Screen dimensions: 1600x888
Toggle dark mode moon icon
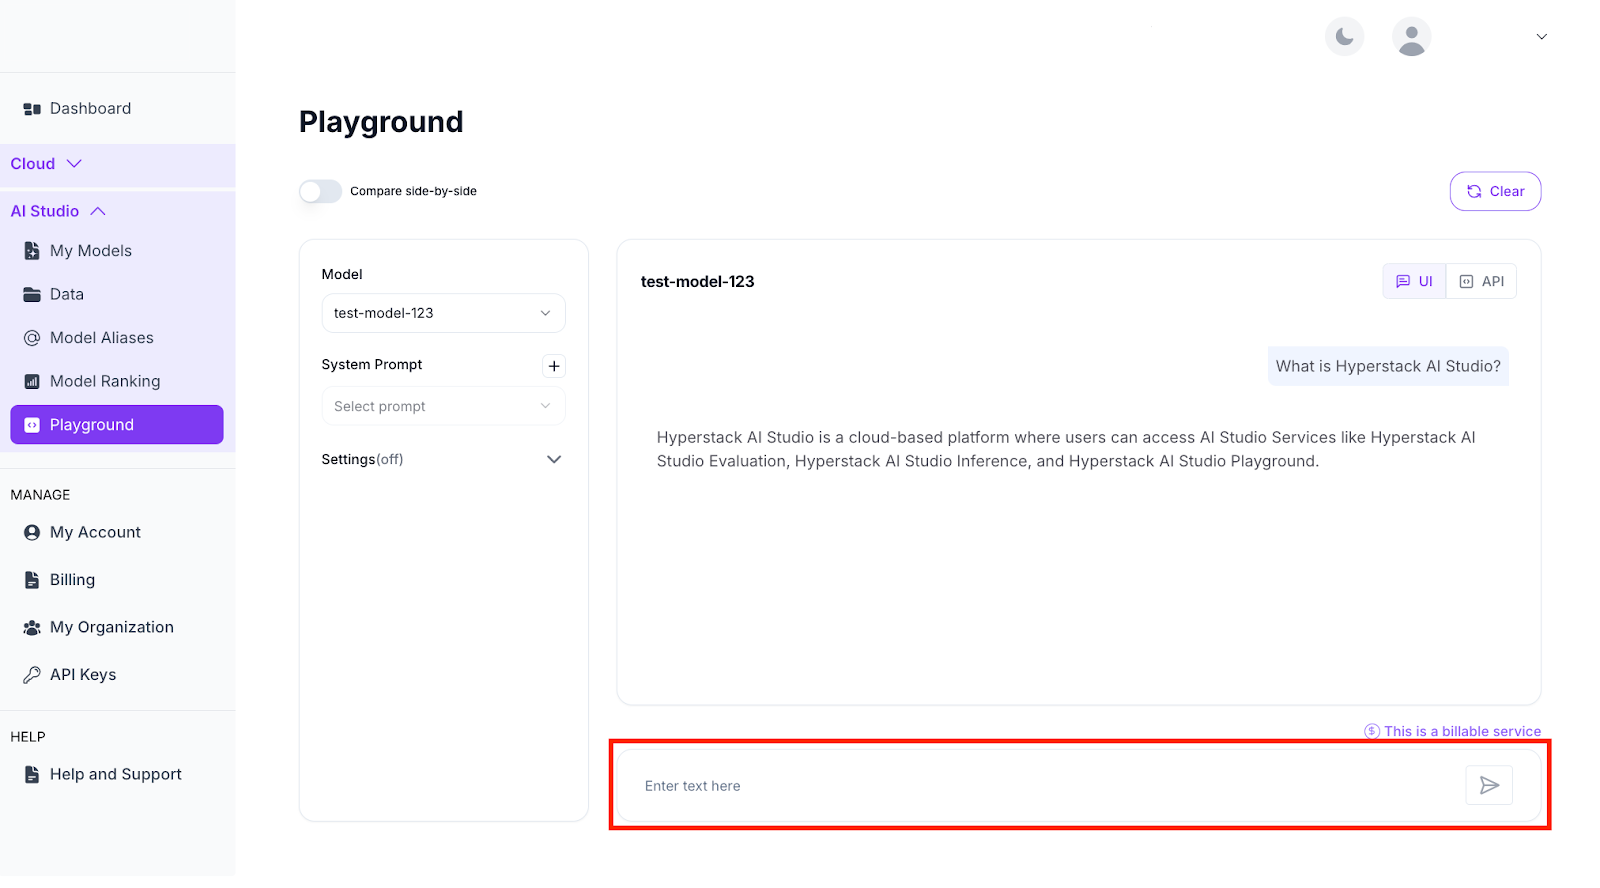click(1345, 37)
